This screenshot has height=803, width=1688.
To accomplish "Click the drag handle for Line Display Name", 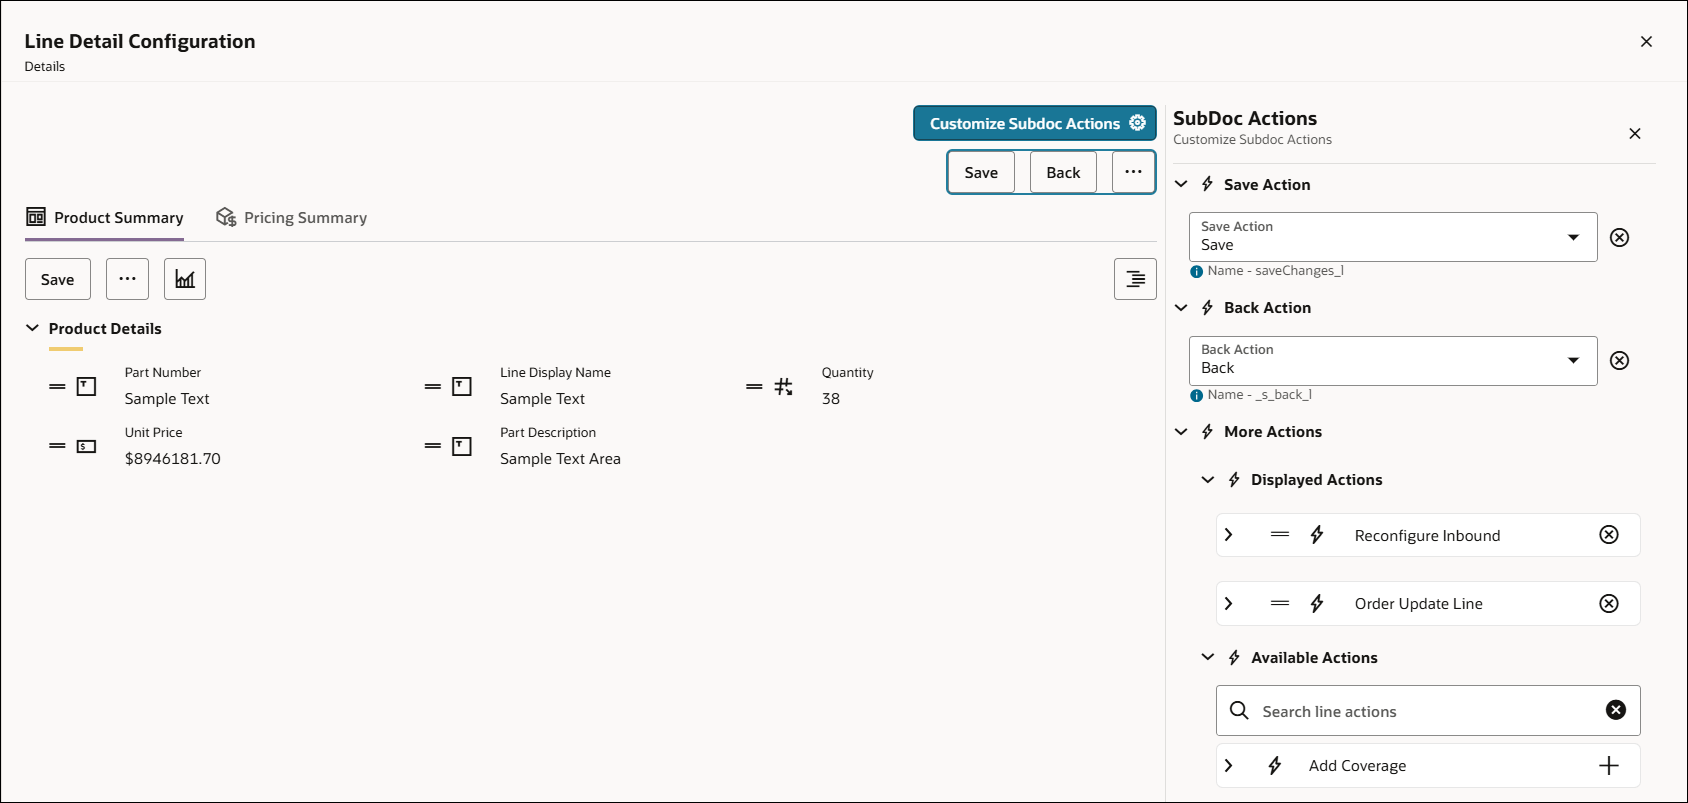I will (433, 386).
